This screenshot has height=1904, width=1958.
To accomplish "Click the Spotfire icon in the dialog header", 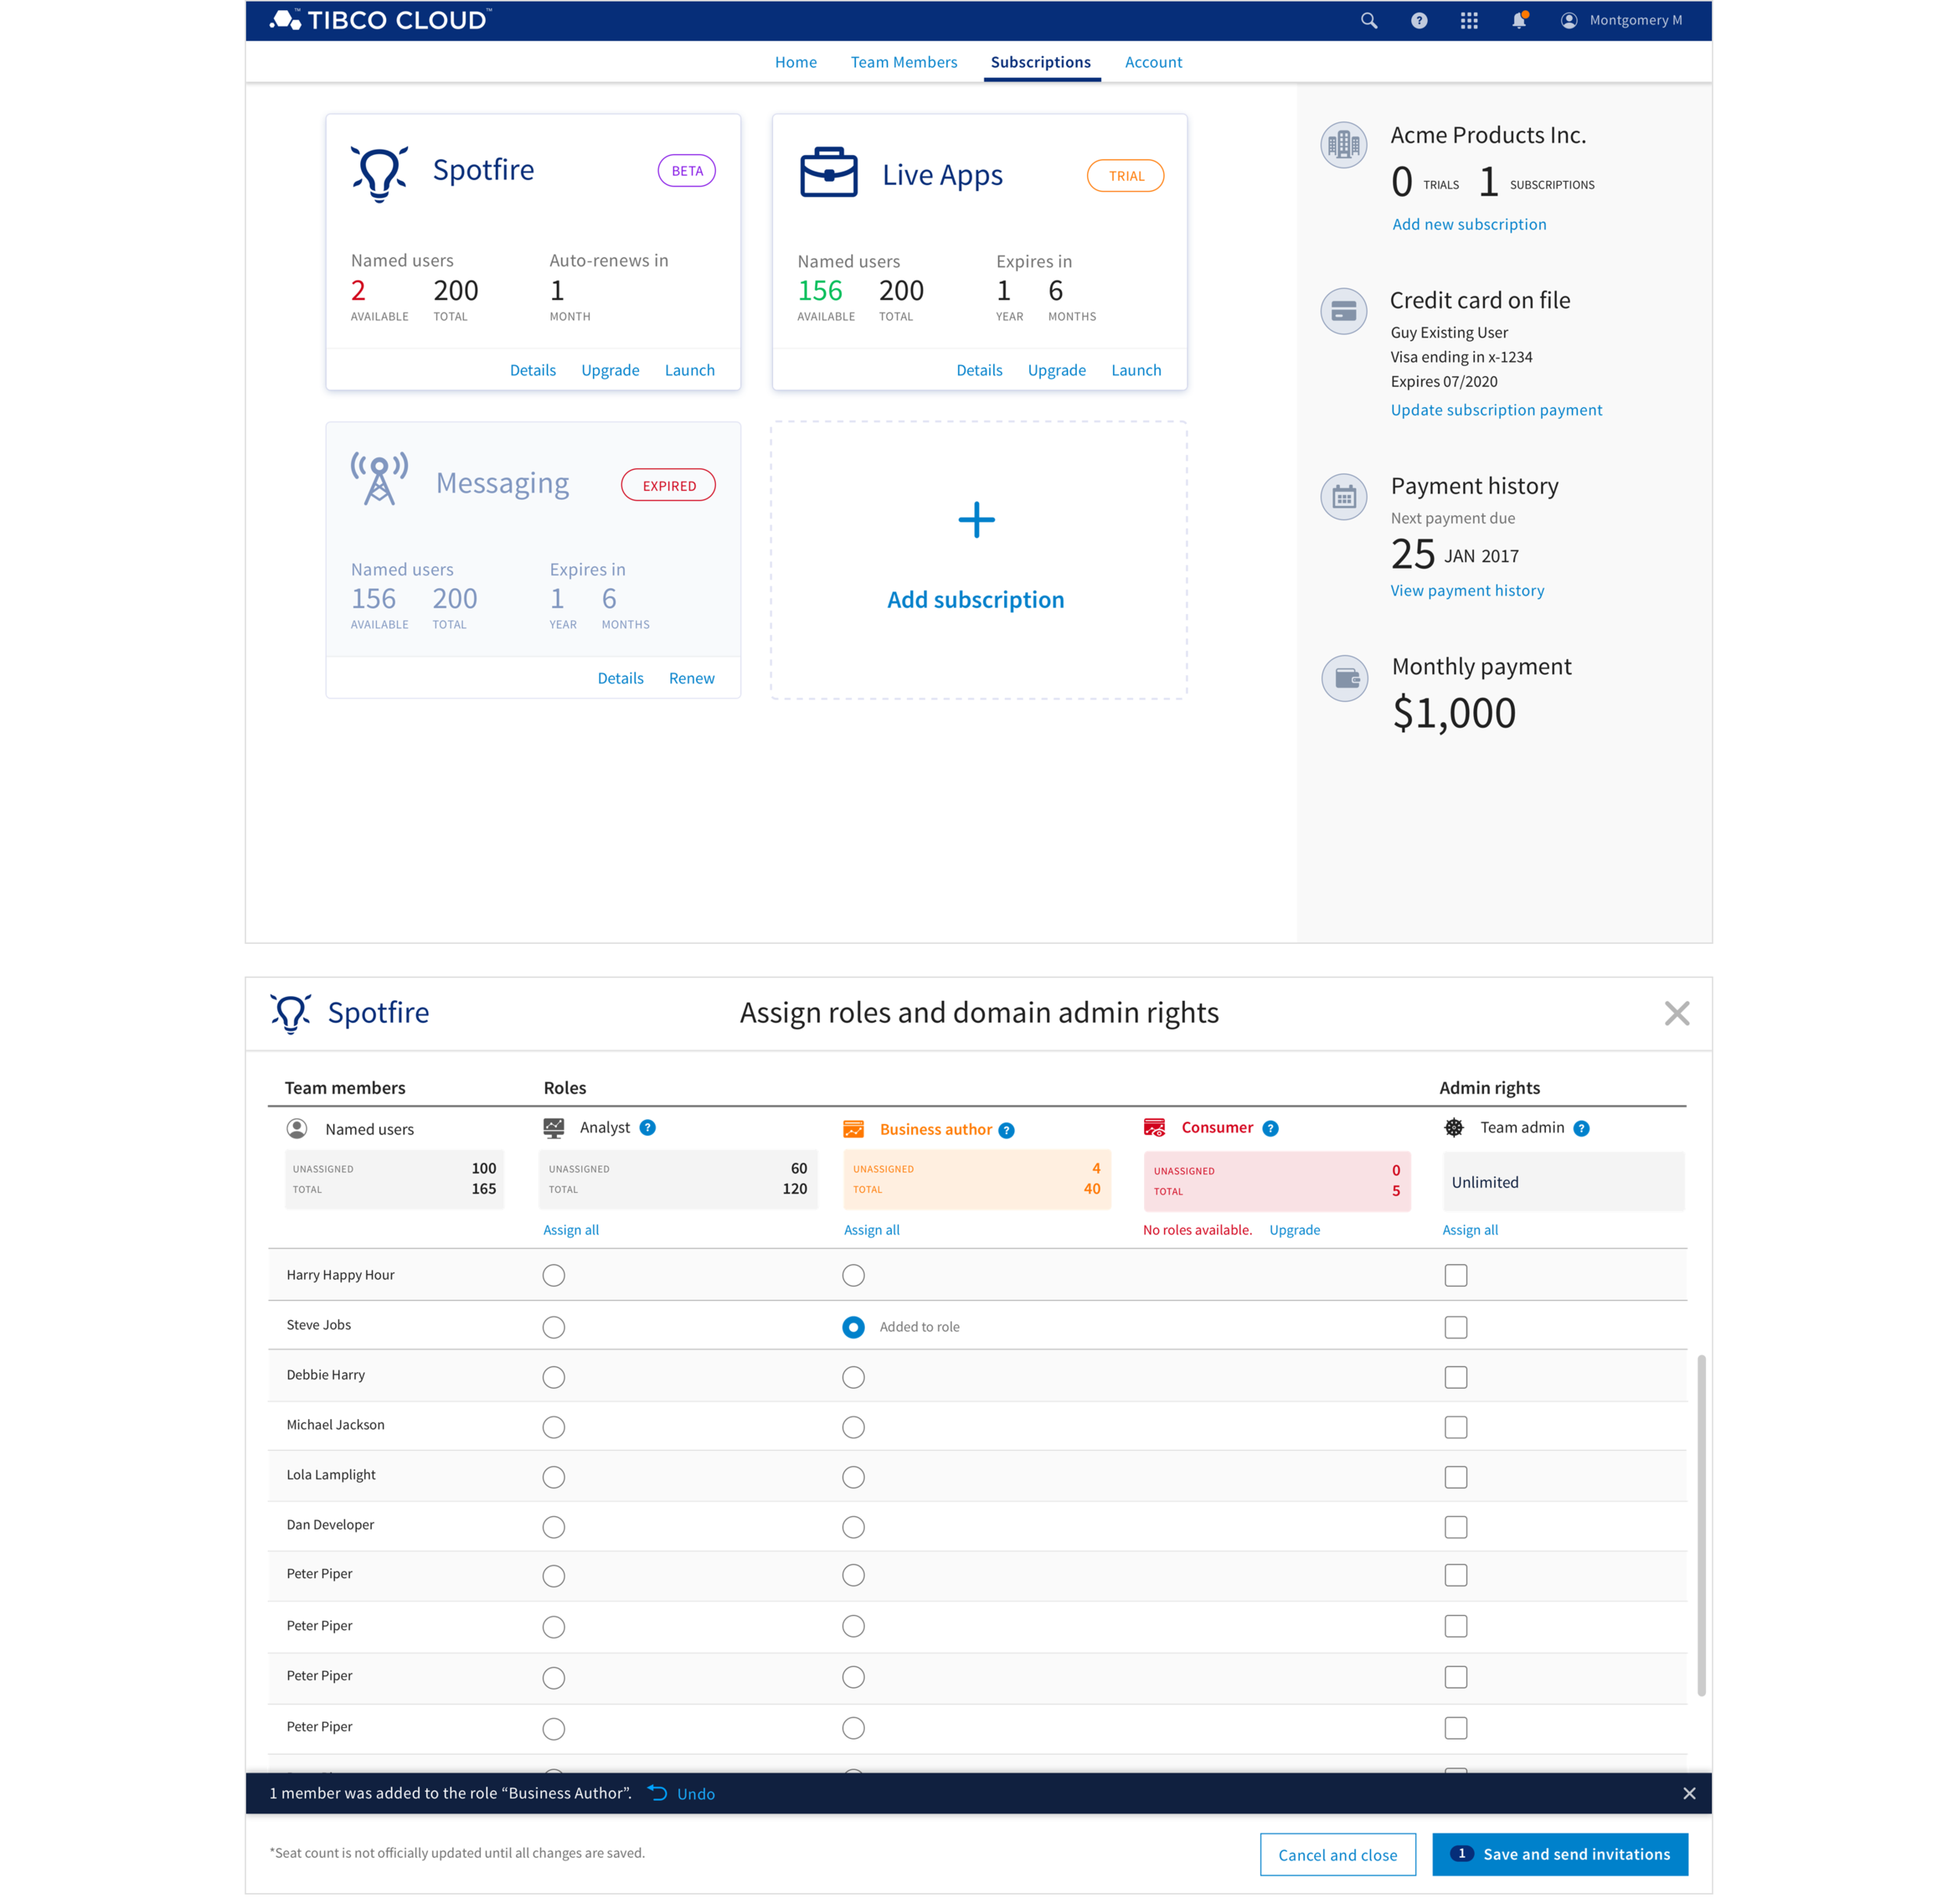I will click(x=291, y=1013).
